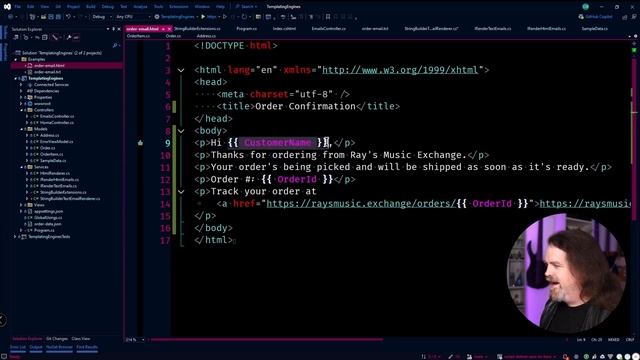
Task: Switch to StringBuilderExtensions.cs tab
Action: point(197,29)
